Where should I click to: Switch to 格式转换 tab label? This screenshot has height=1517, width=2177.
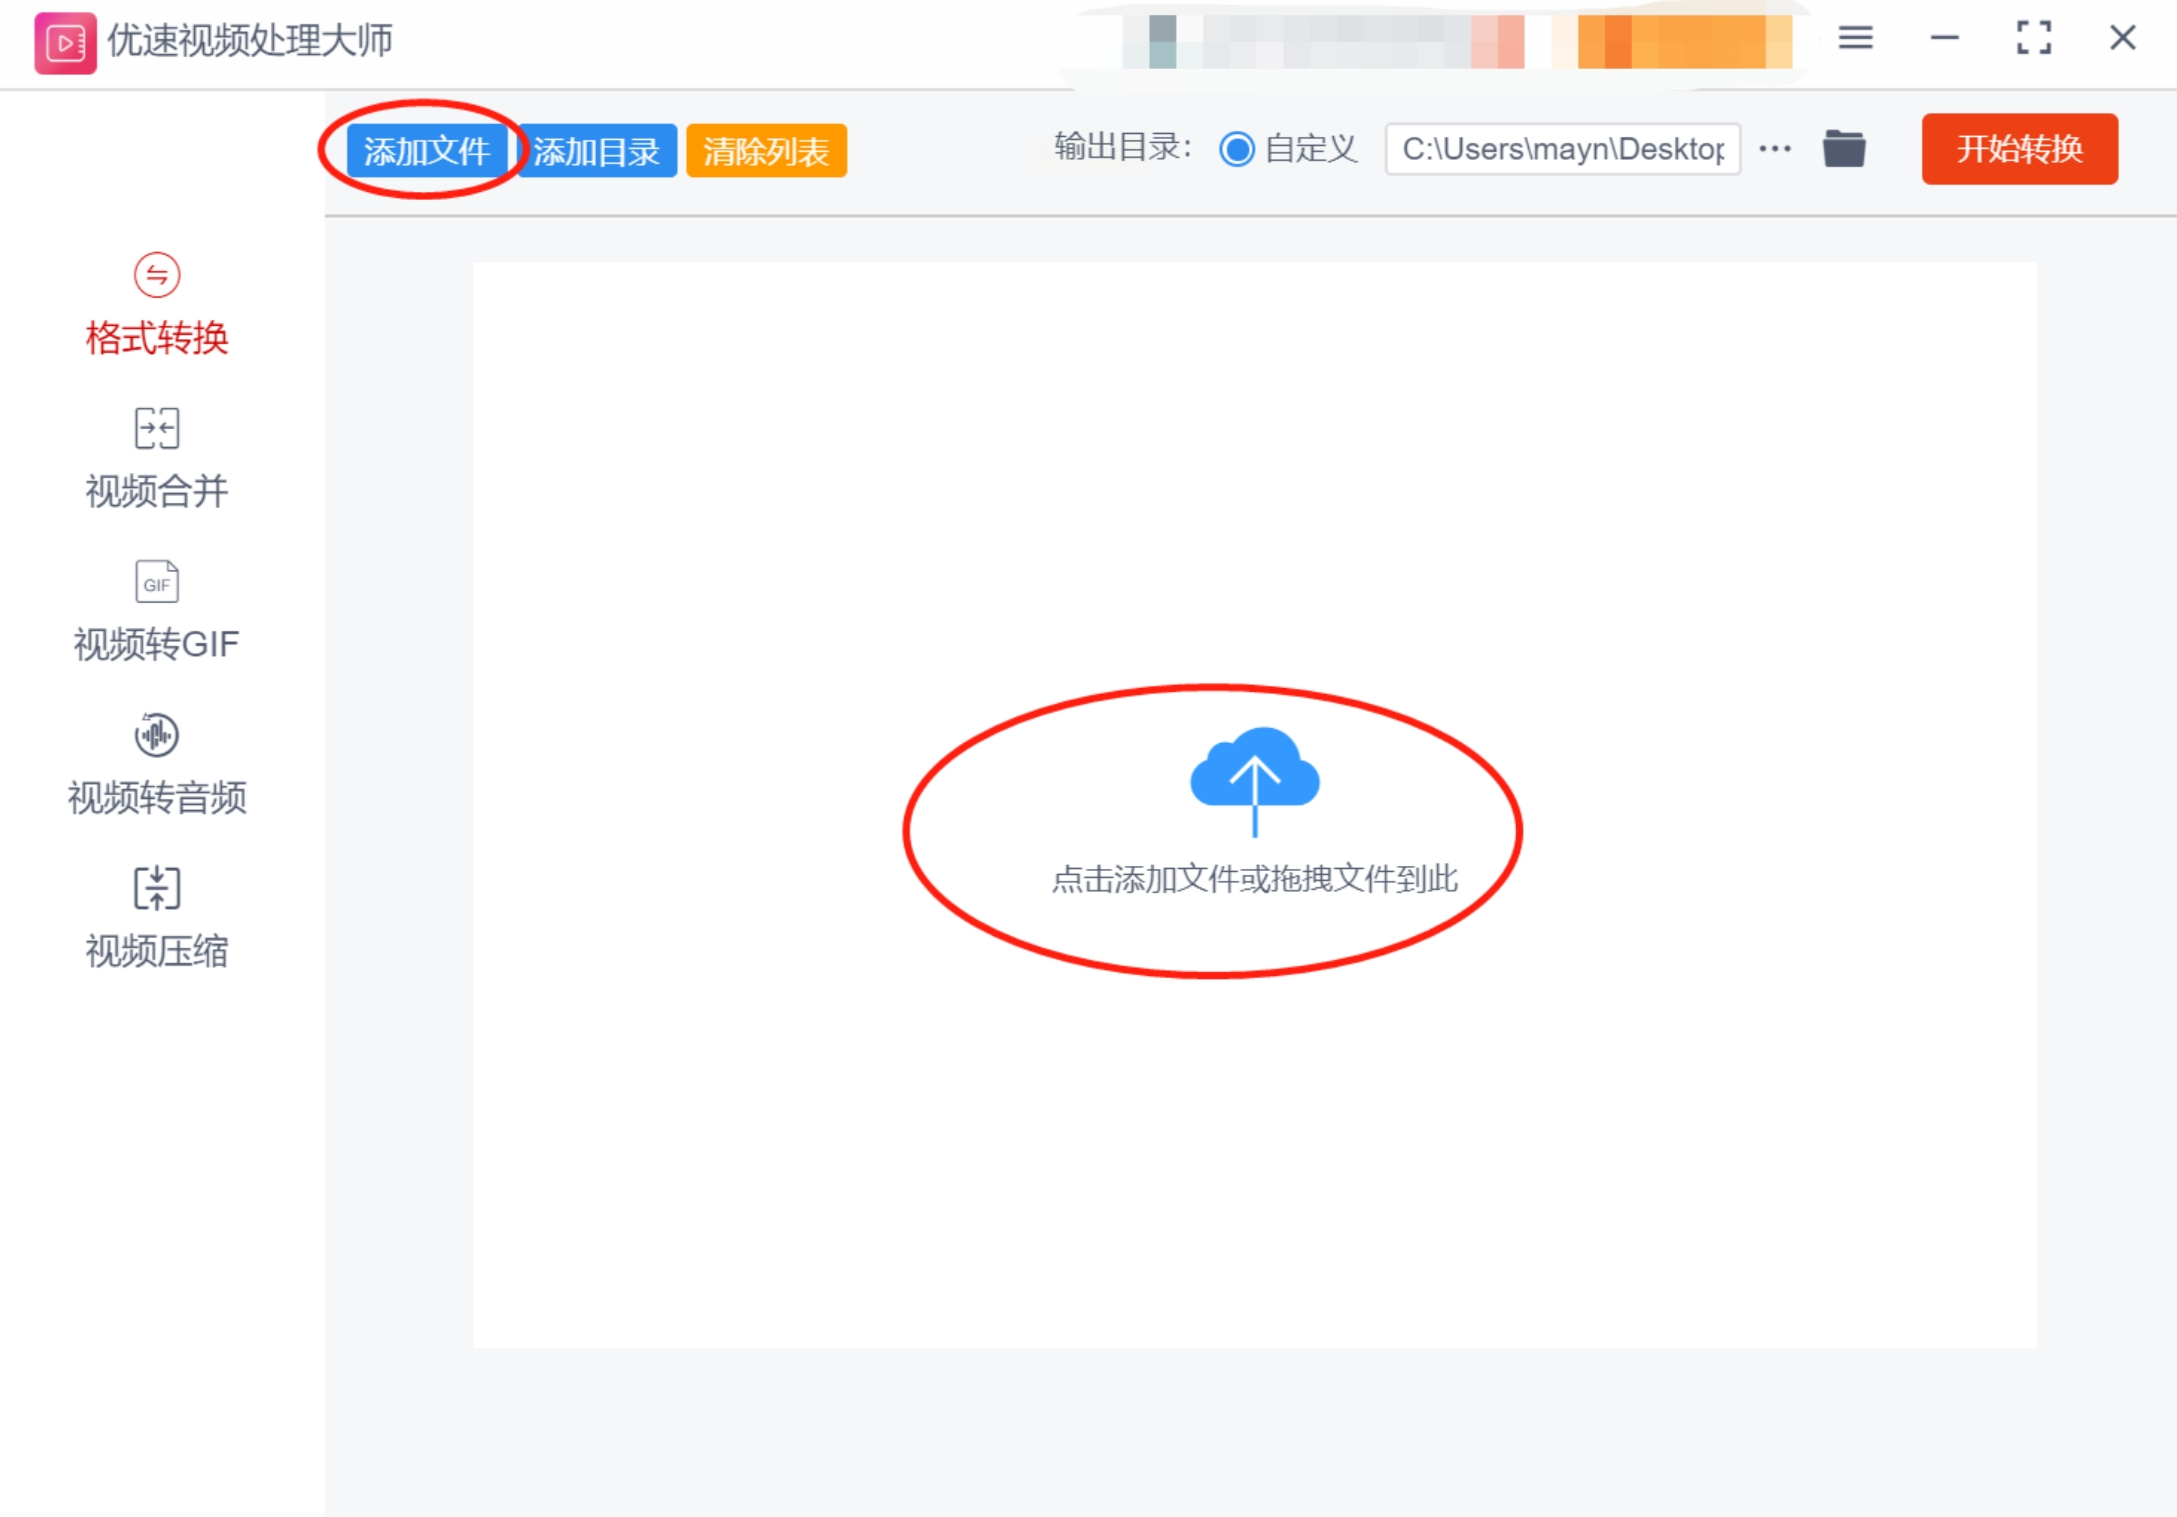tap(157, 338)
